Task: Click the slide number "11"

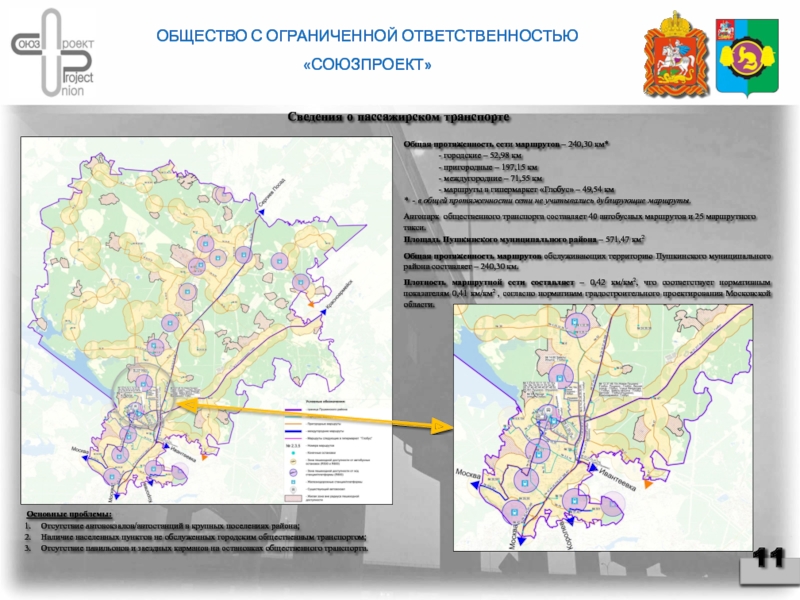Action: coord(768,558)
